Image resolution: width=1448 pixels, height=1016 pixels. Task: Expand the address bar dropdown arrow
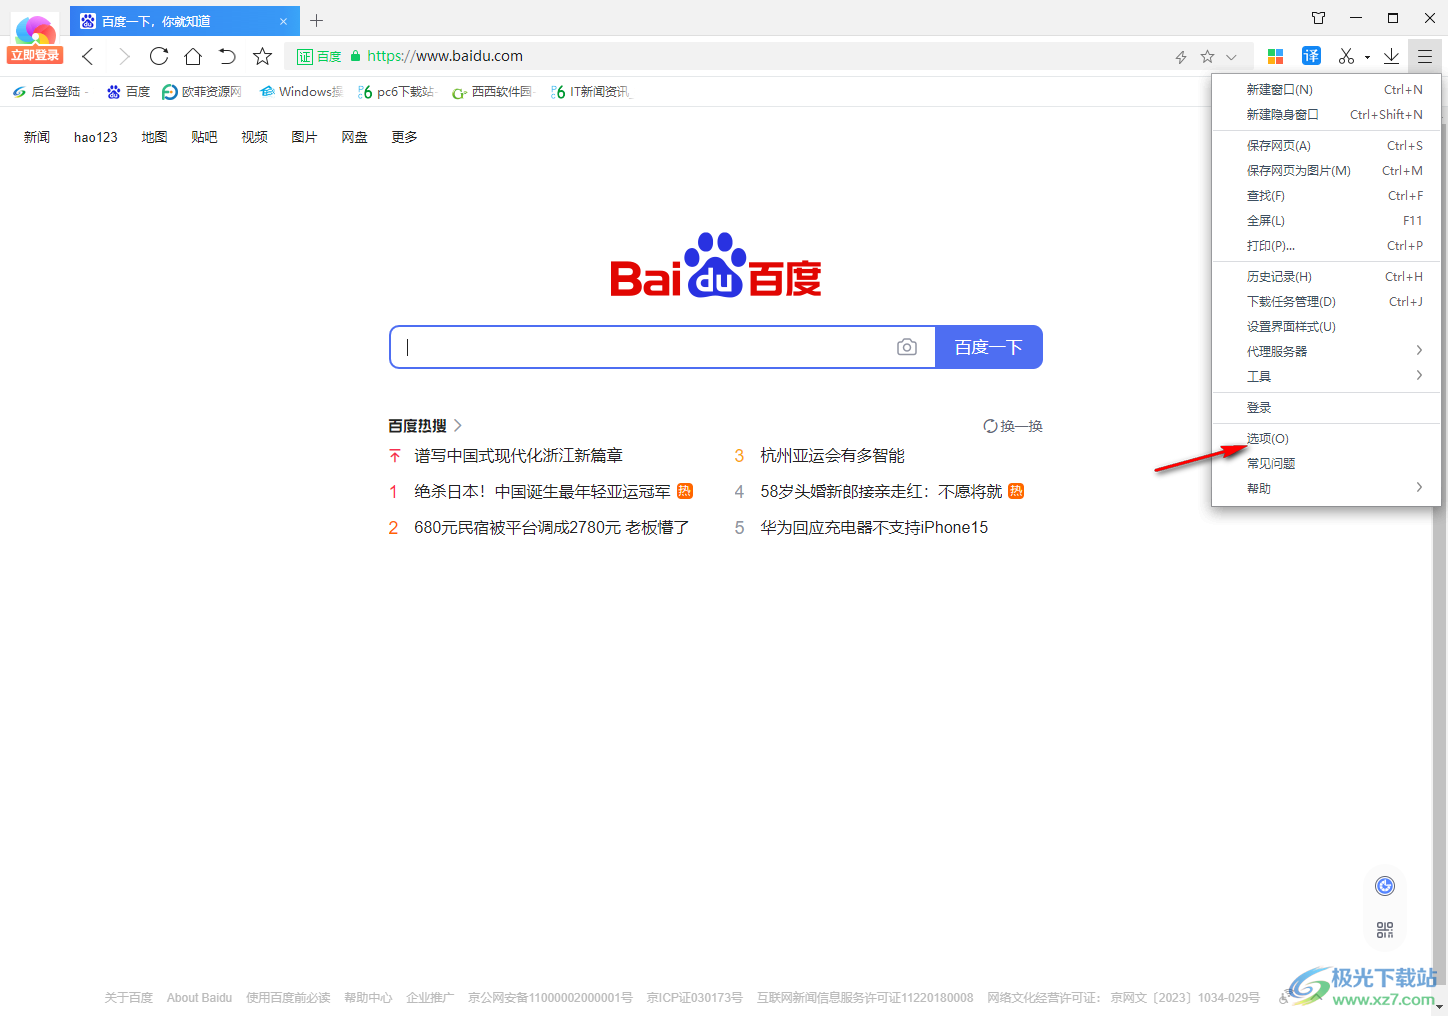click(1232, 57)
